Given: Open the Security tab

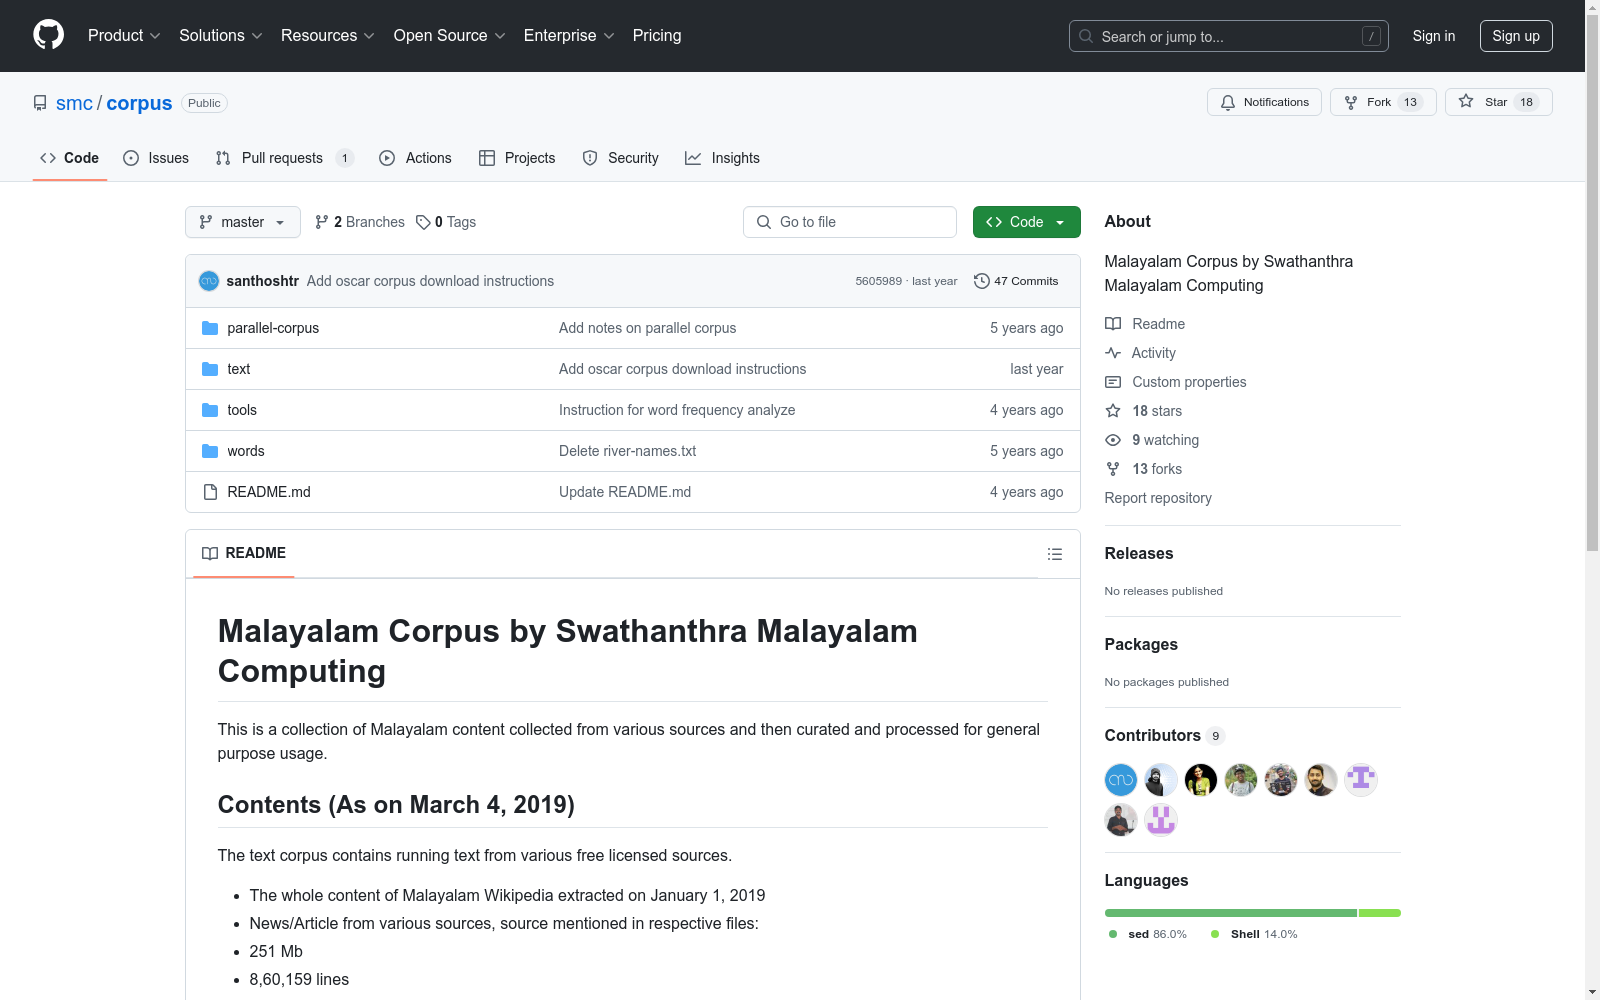Looking at the screenshot, I should [x=620, y=158].
